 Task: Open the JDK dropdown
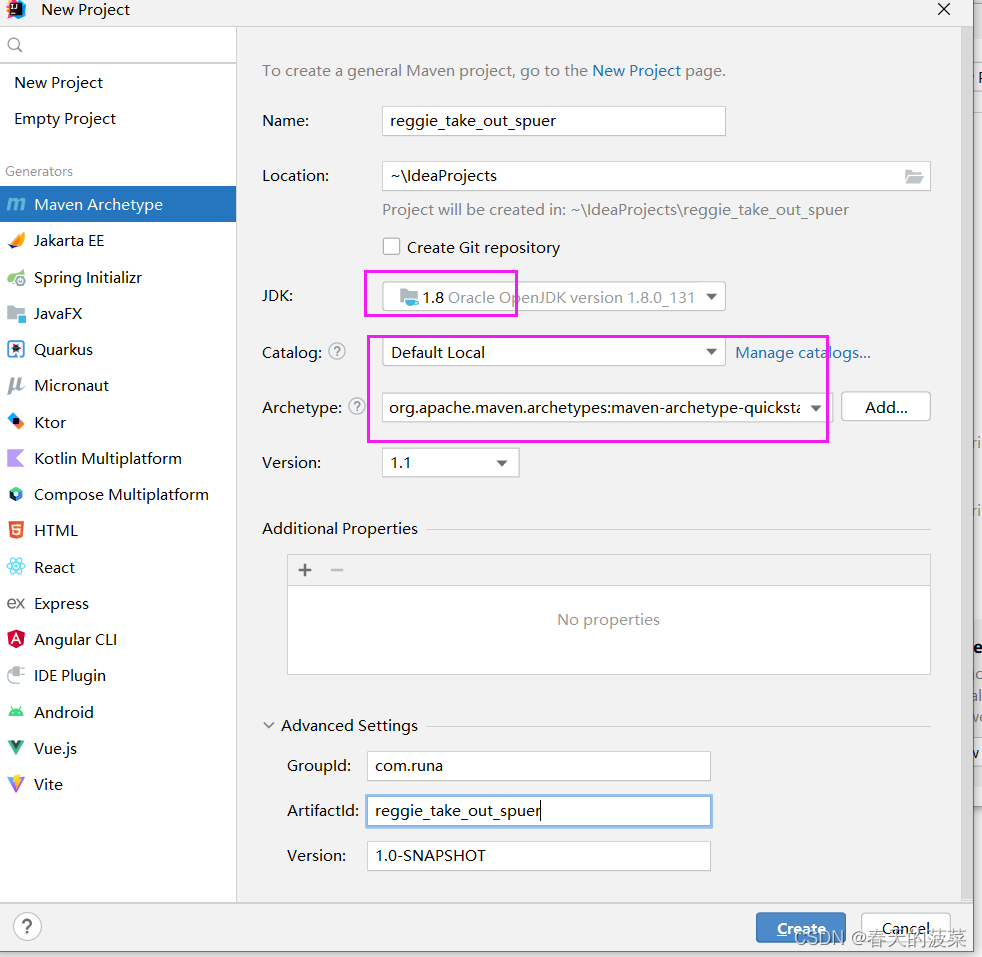554,297
